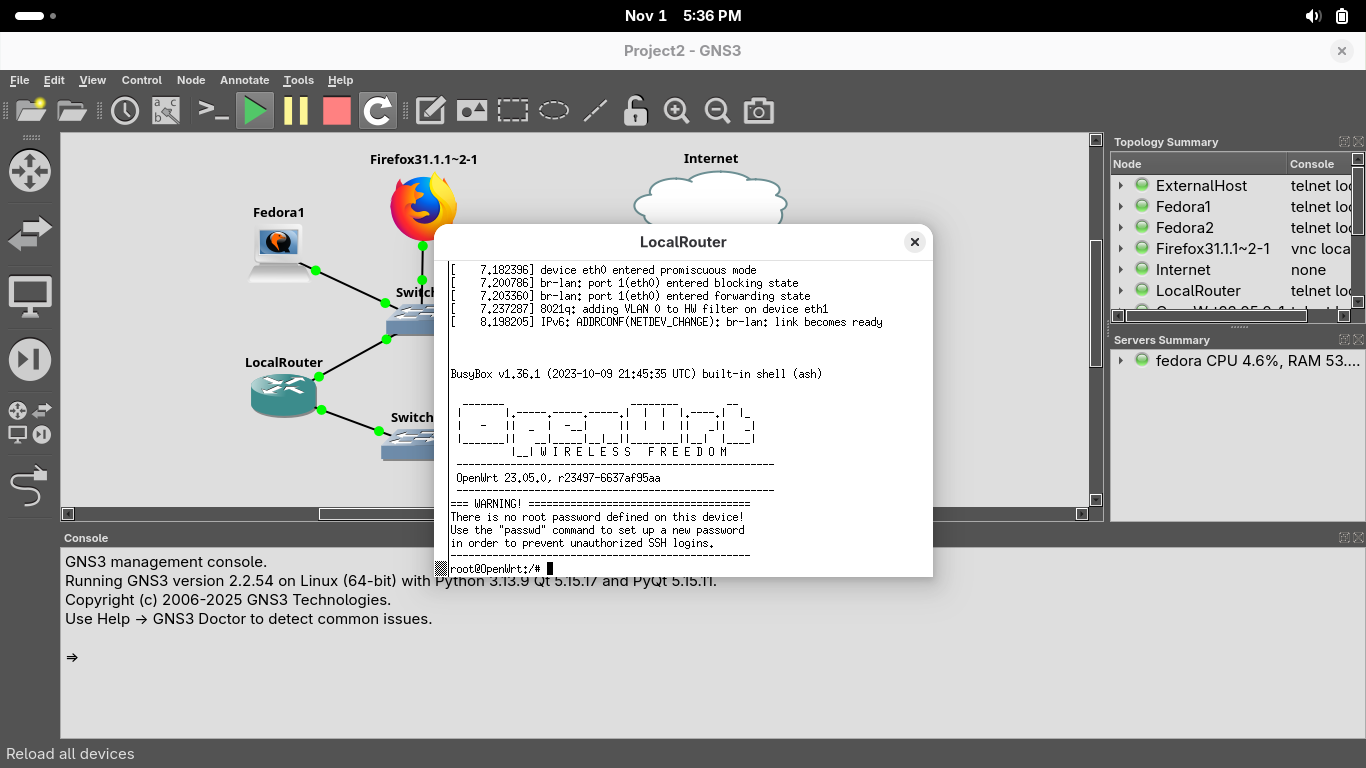The width and height of the screenshot is (1366, 768).
Task: Close the LocalRouter console window
Action: point(914,242)
